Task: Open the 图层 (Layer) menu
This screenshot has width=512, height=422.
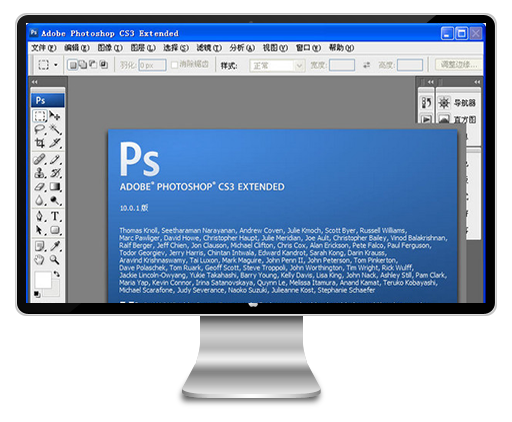Action: coord(143,48)
